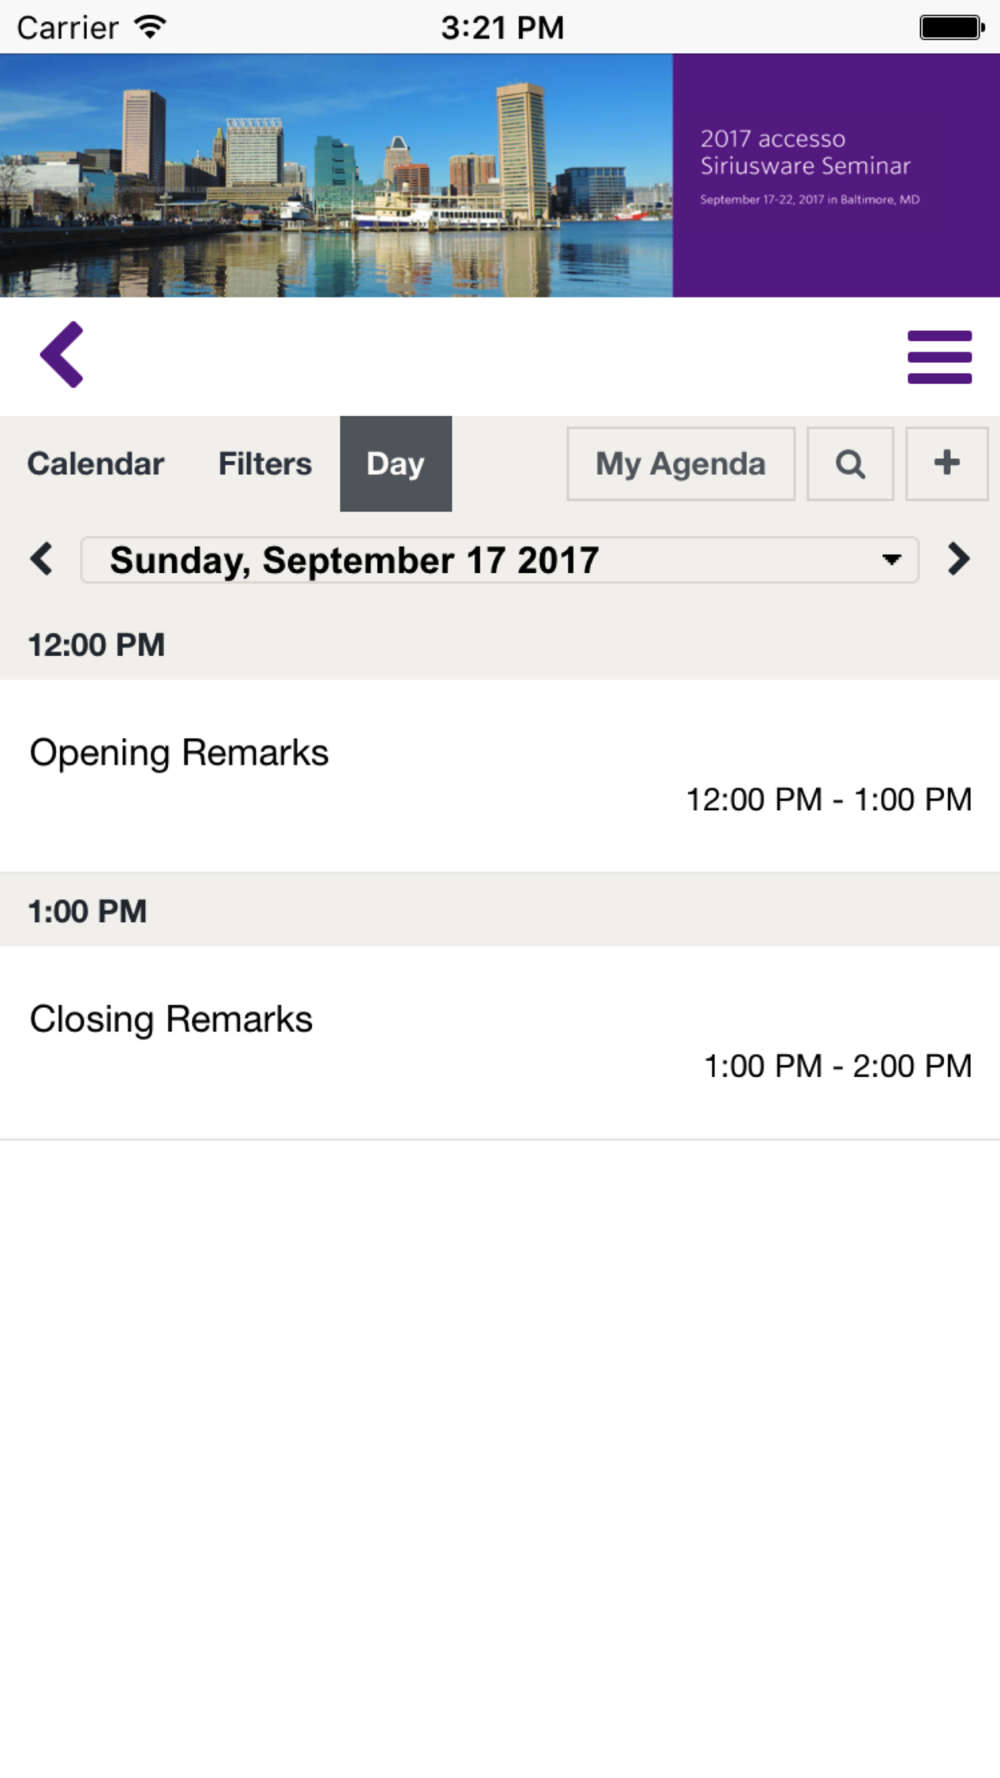Open the date dropdown arrow
The height and width of the screenshot is (1778, 1000).
point(891,560)
